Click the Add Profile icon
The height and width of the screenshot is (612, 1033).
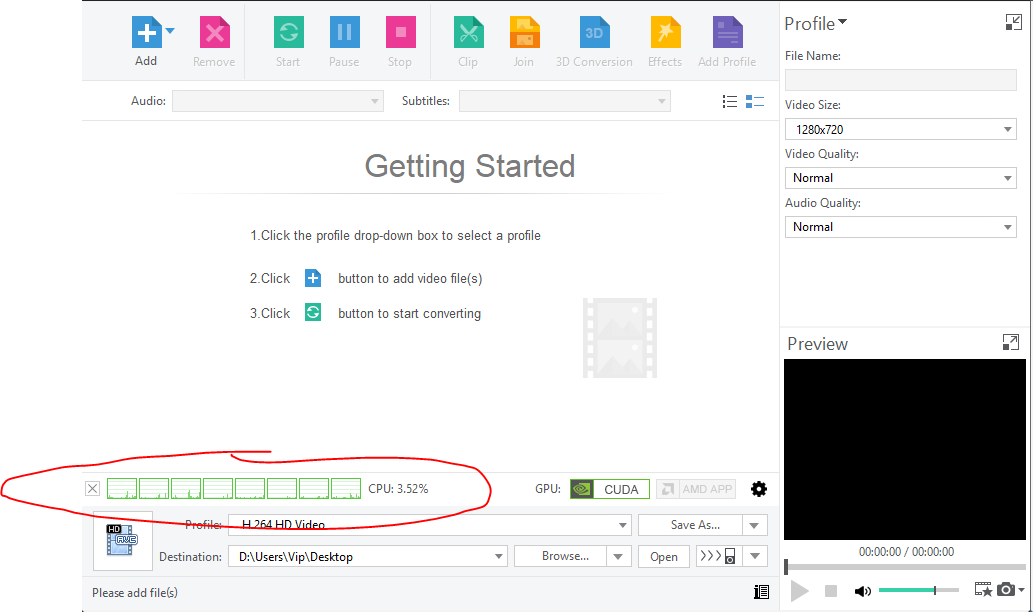click(x=727, y=32)
